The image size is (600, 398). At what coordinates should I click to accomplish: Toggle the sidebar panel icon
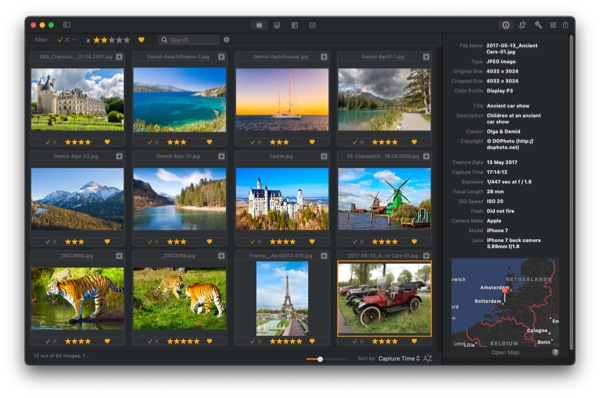point(67,25)
